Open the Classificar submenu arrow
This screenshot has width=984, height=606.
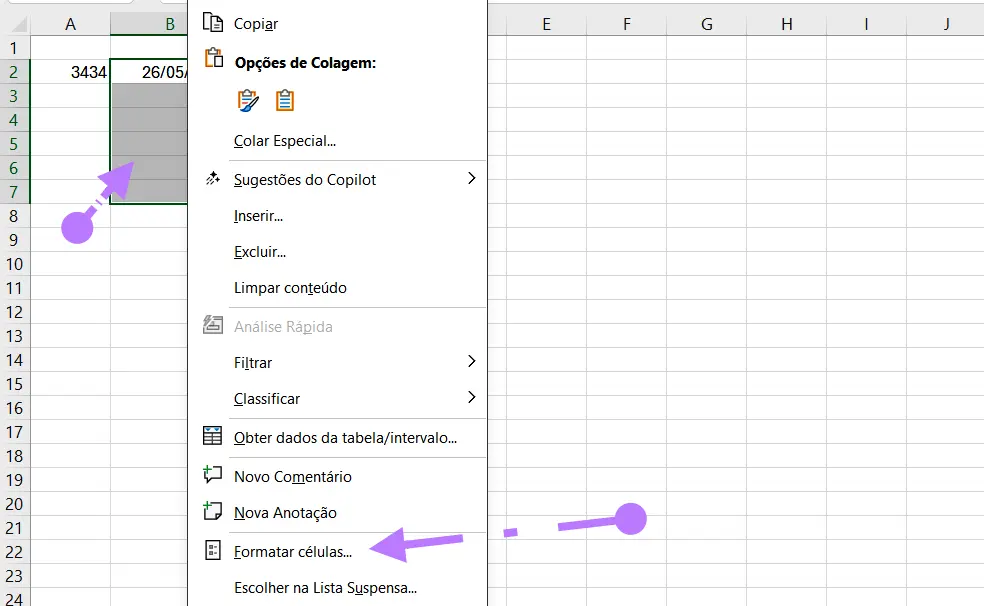point(471,398)
